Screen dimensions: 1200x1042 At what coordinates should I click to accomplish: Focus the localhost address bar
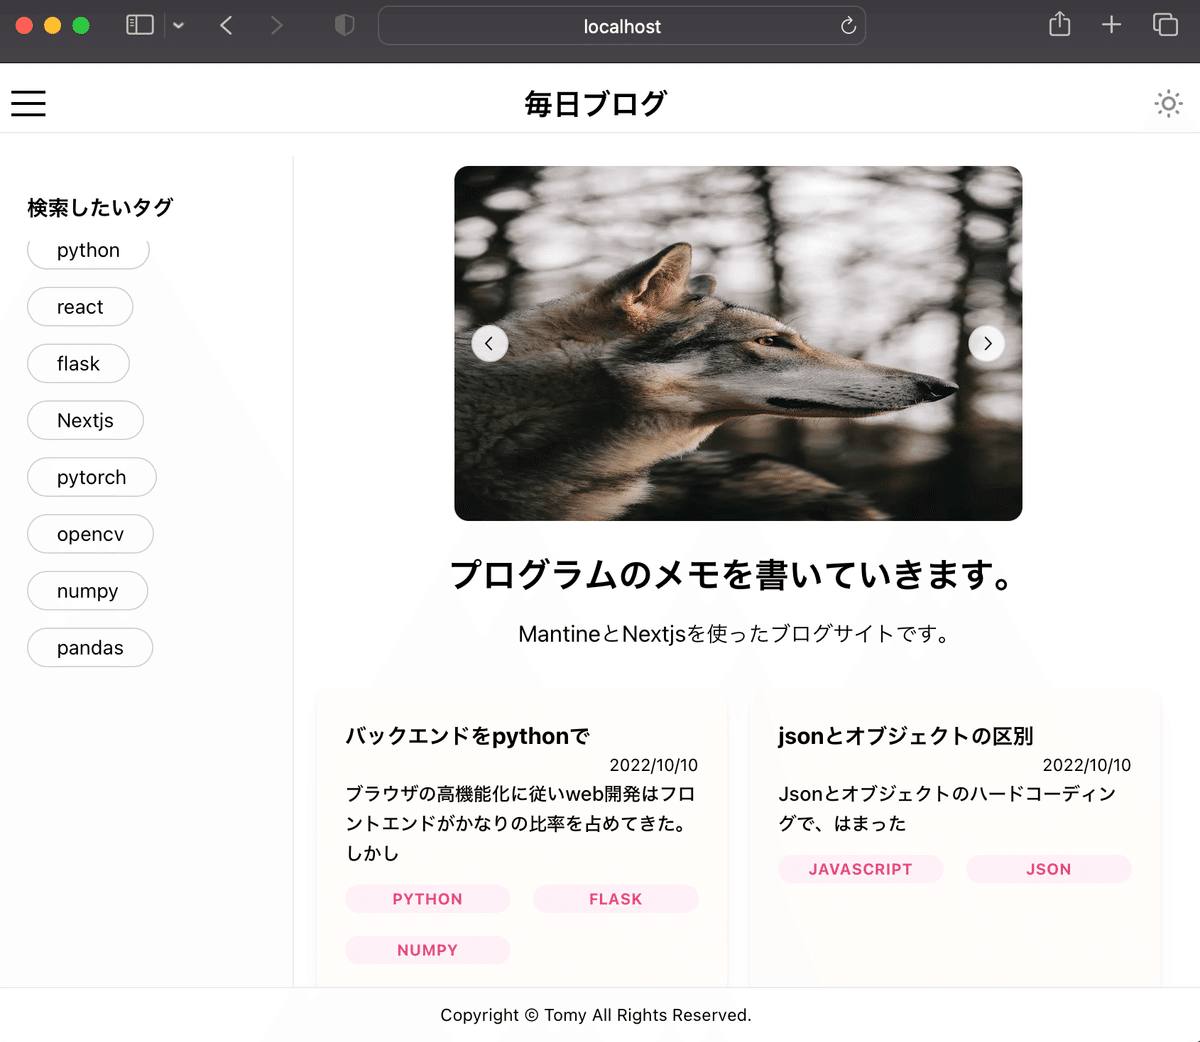click(622, 26)
